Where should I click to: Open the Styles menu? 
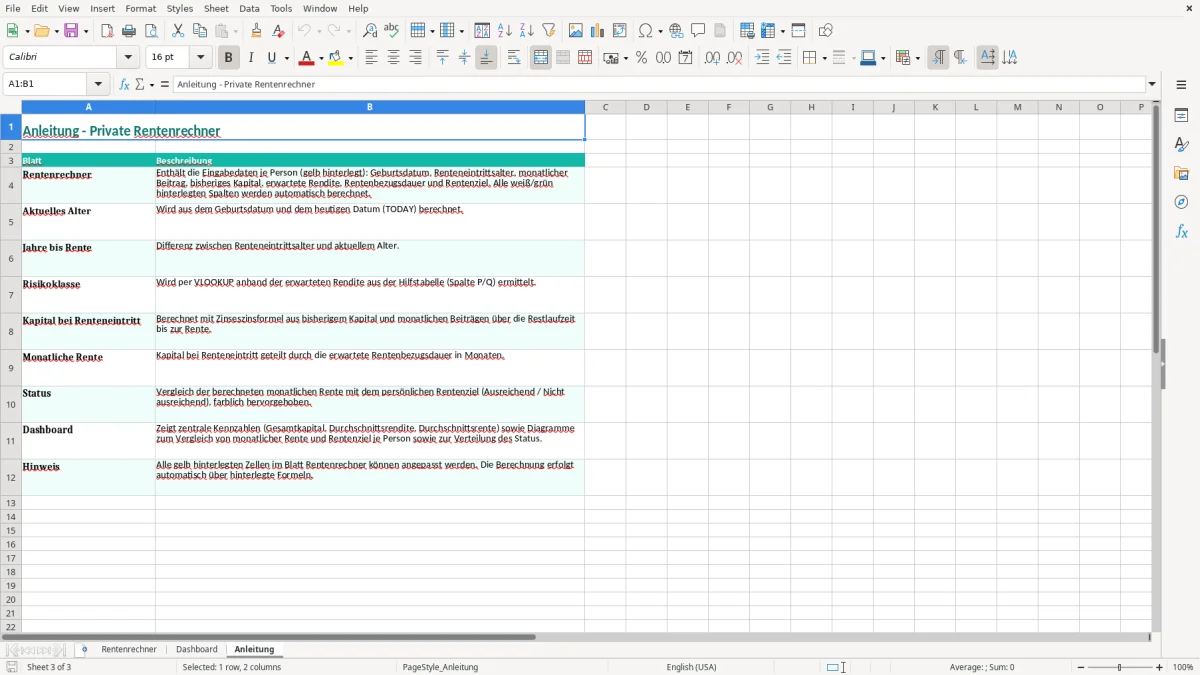(180, 8)
